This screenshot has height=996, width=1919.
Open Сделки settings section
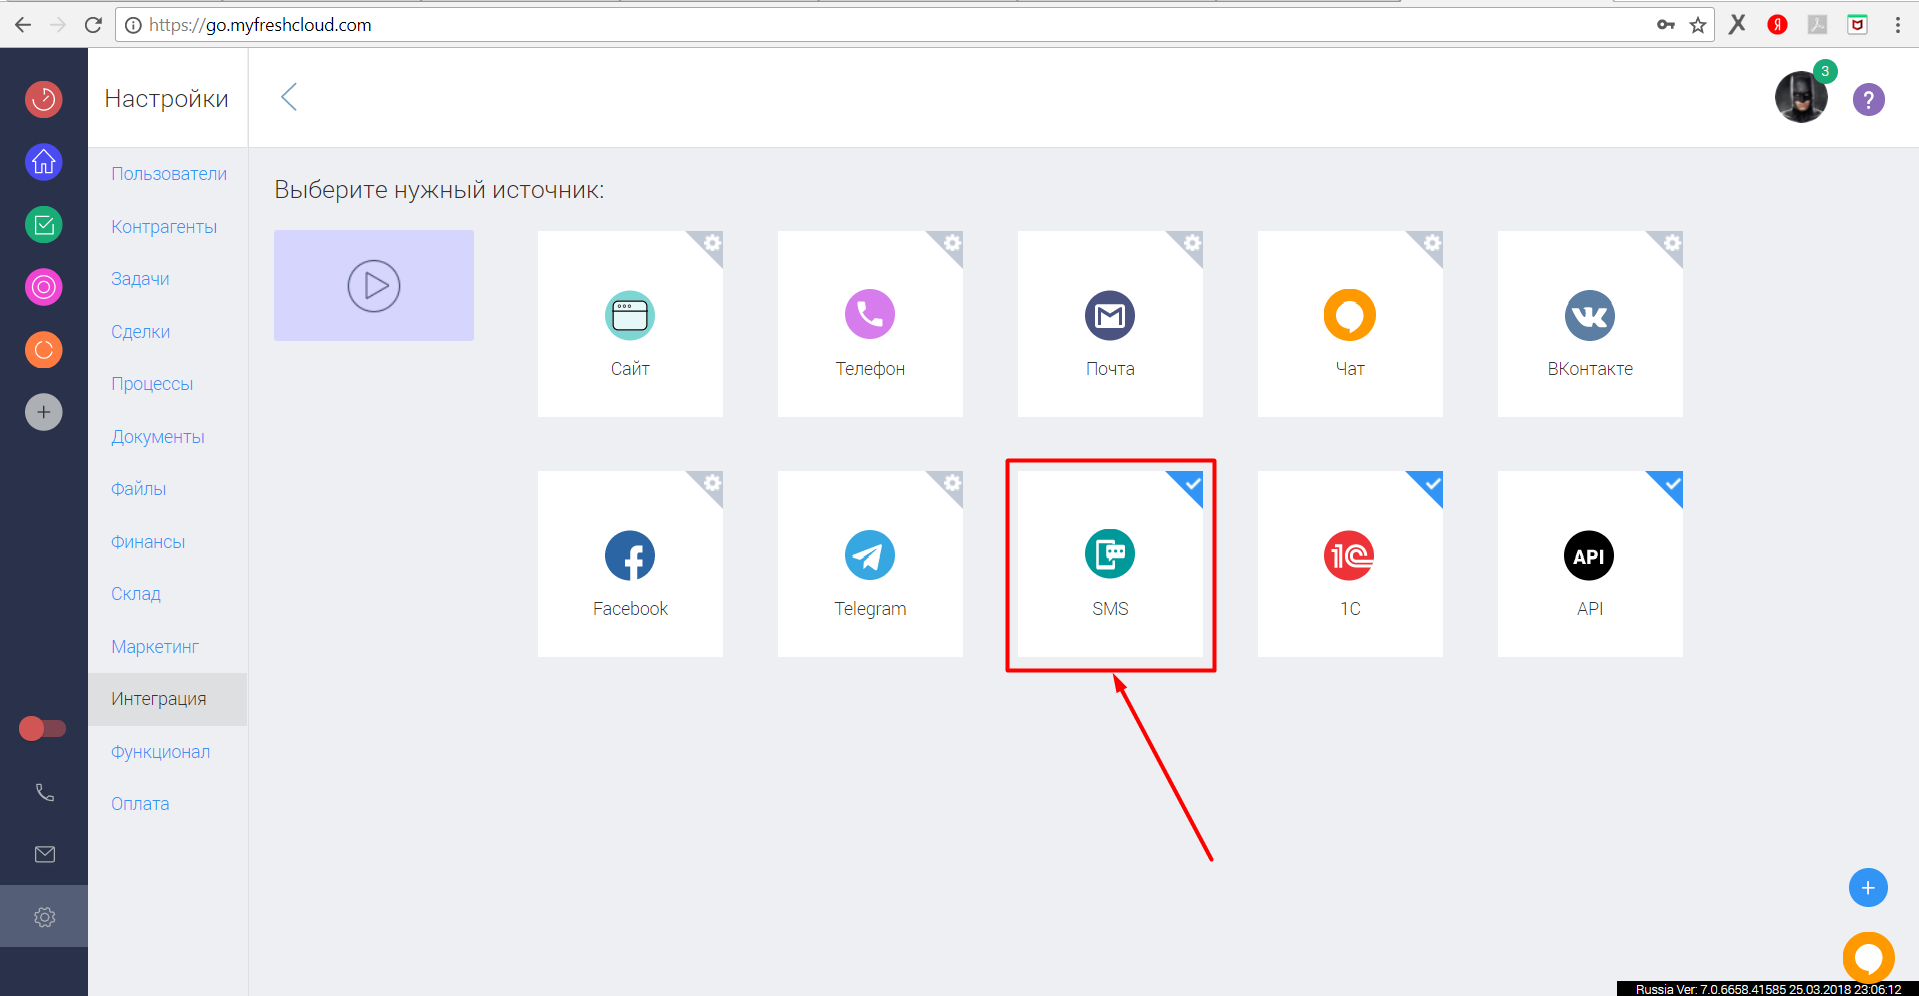click(141, 332)
